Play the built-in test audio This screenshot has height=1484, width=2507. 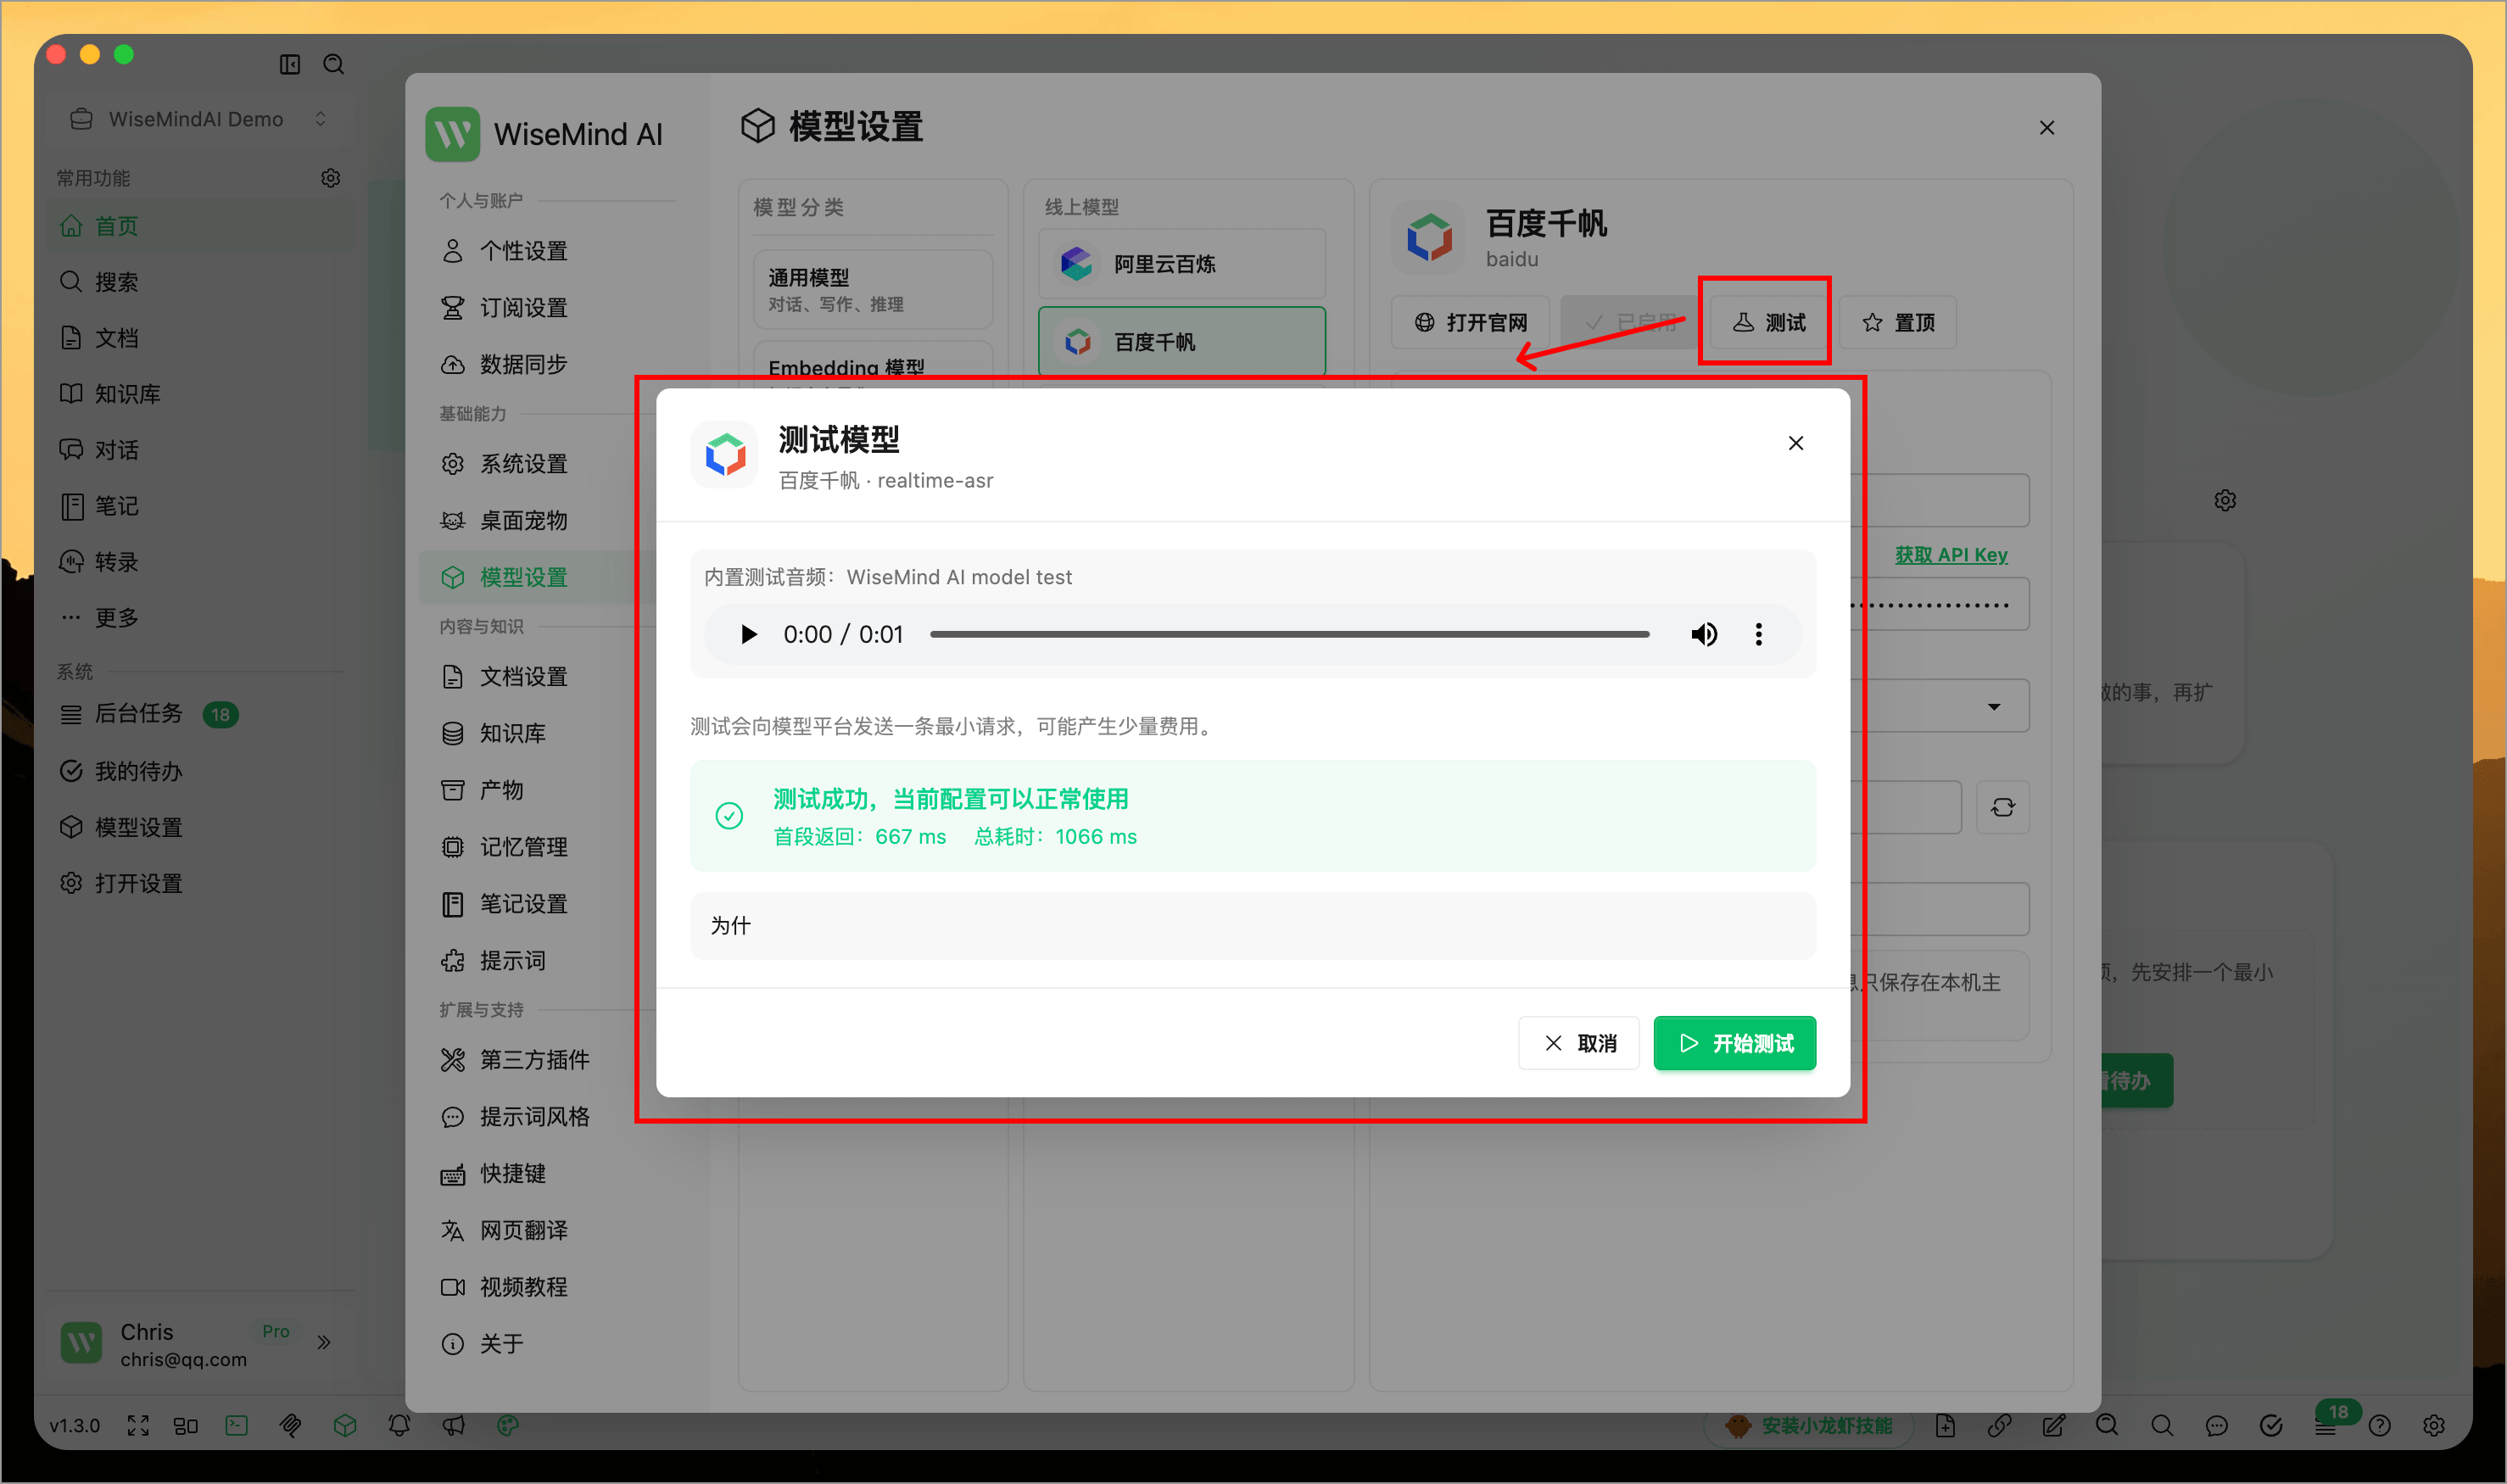click(748, 634)
